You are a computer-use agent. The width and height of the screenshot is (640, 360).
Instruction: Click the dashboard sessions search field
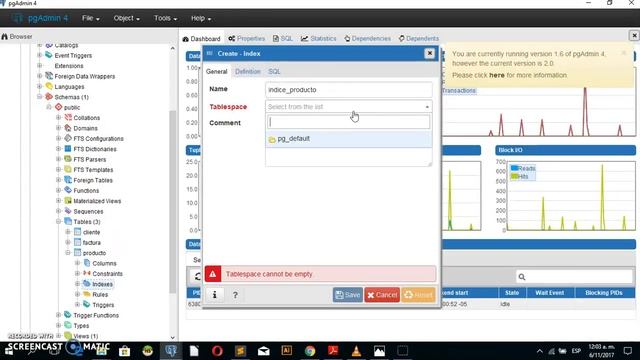coord(574,277)
